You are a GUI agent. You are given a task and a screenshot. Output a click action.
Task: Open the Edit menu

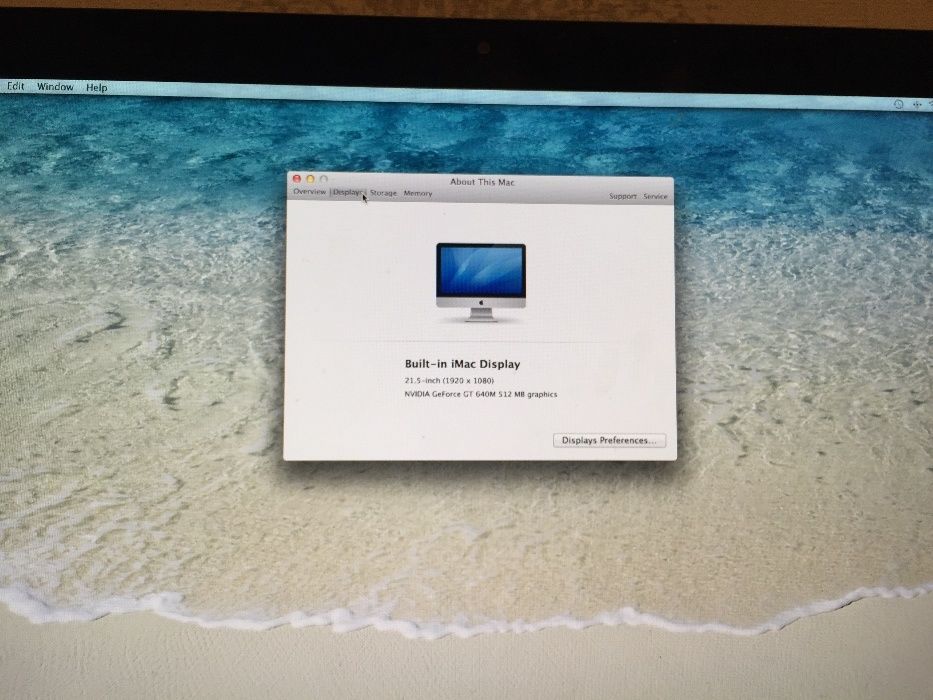tap(15, 86)
